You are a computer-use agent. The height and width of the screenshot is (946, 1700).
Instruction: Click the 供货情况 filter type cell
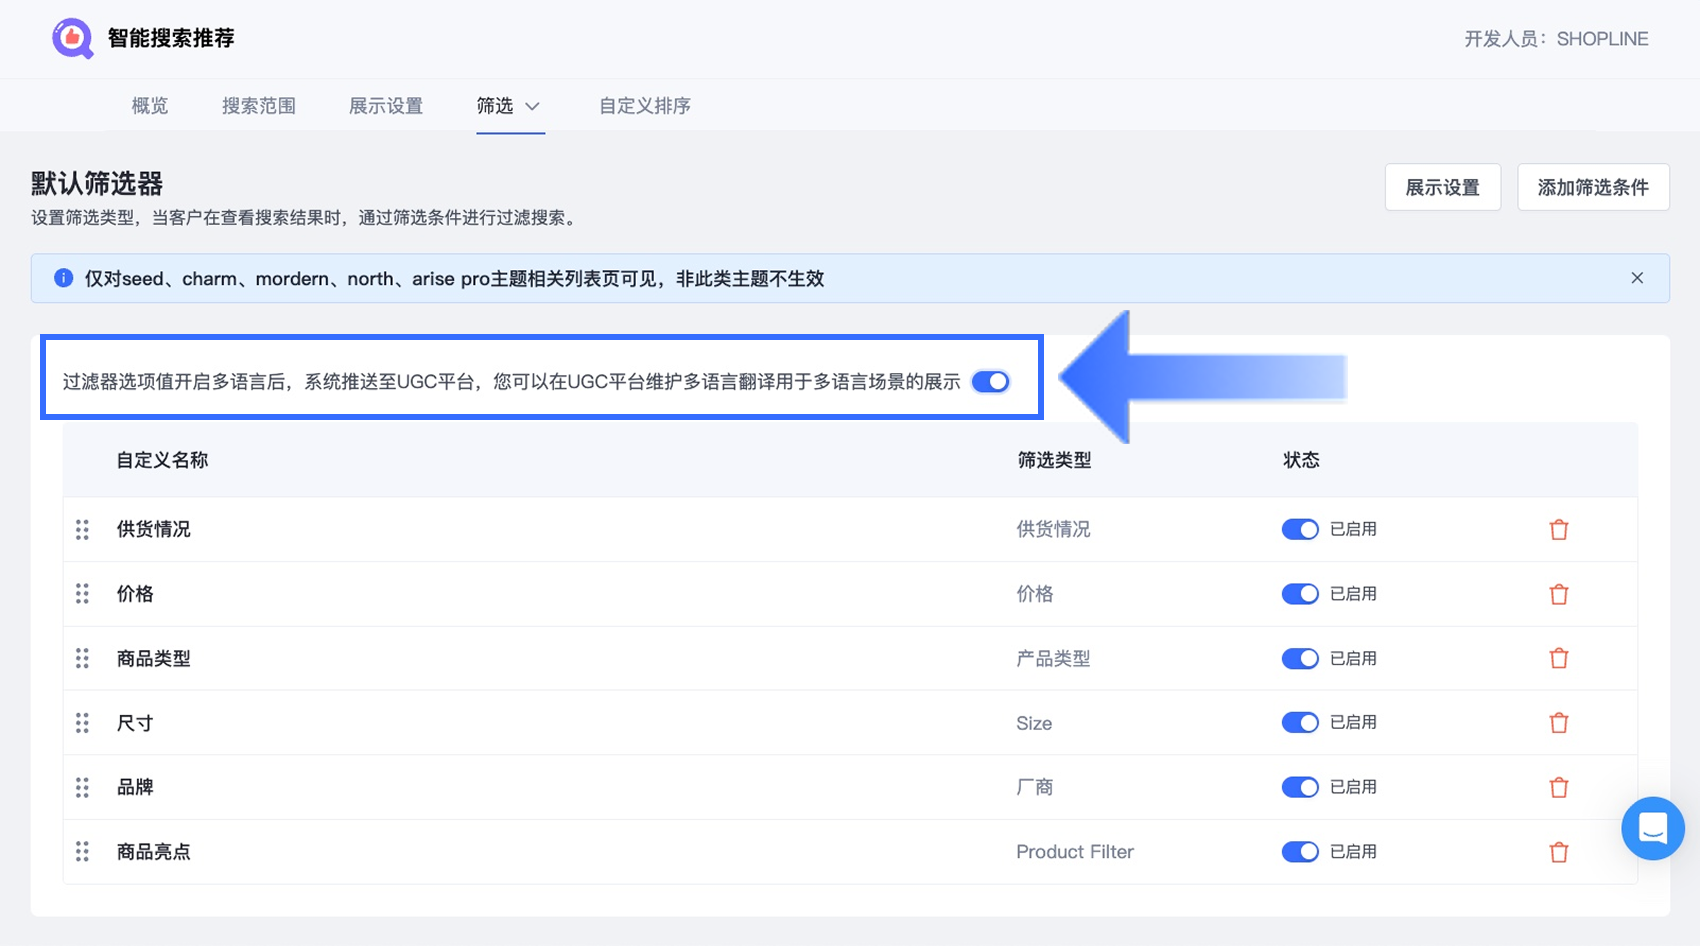[x=1053, y=529]
